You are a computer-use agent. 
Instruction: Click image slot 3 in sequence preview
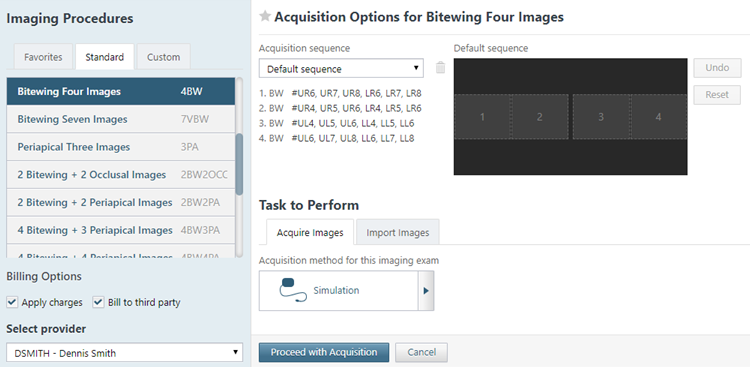[x=601, y=117]
